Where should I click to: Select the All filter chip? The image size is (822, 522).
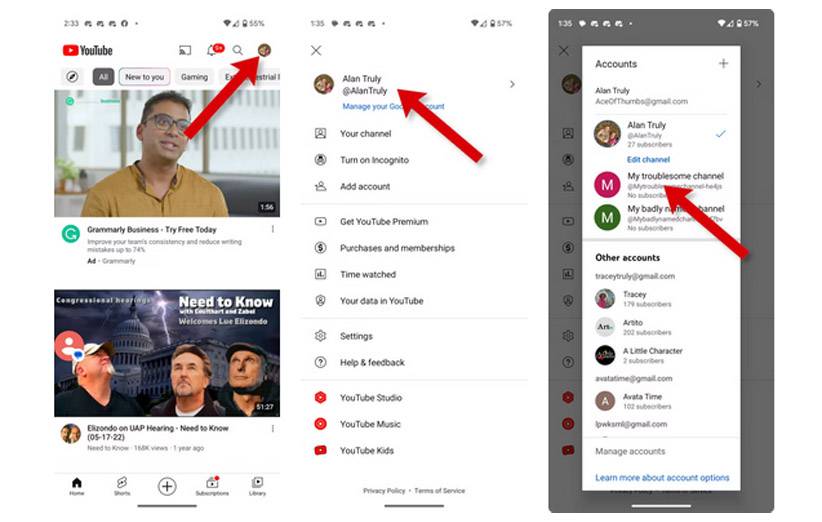pos(103,77)
